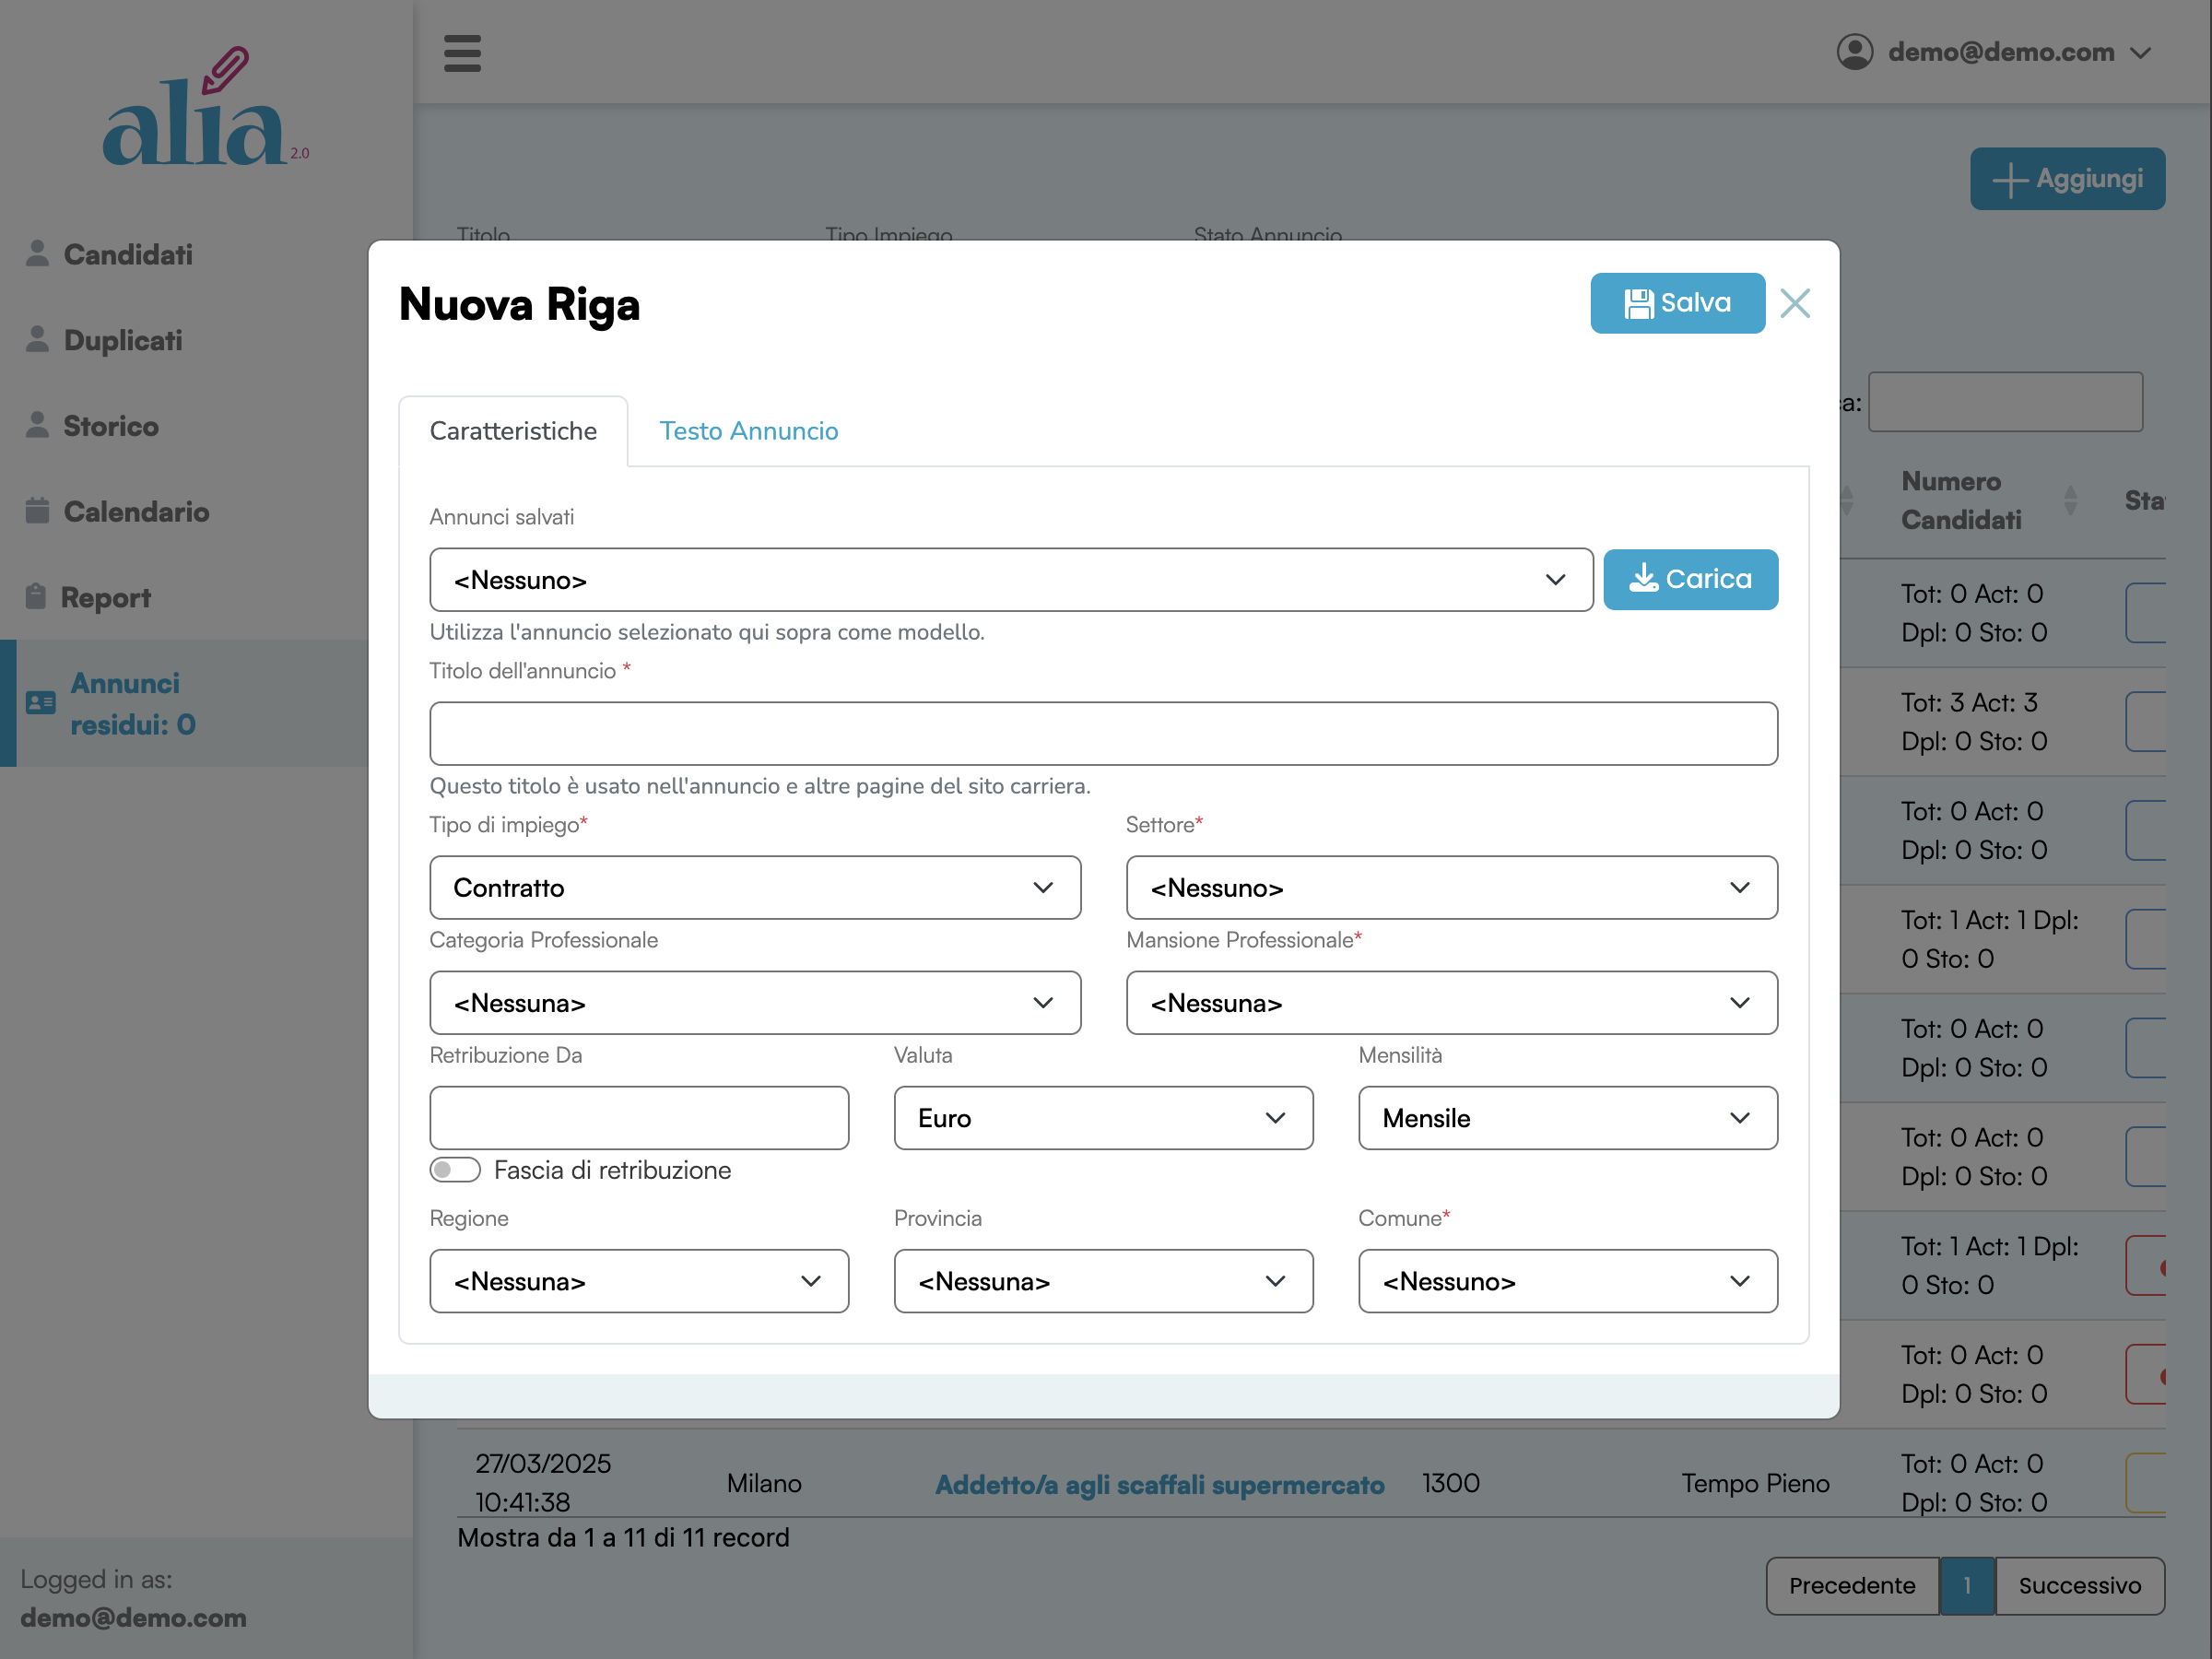Click the hamburger menu icon
This screenshot has height=1659, width=2212.
click(x=462, y=53)
